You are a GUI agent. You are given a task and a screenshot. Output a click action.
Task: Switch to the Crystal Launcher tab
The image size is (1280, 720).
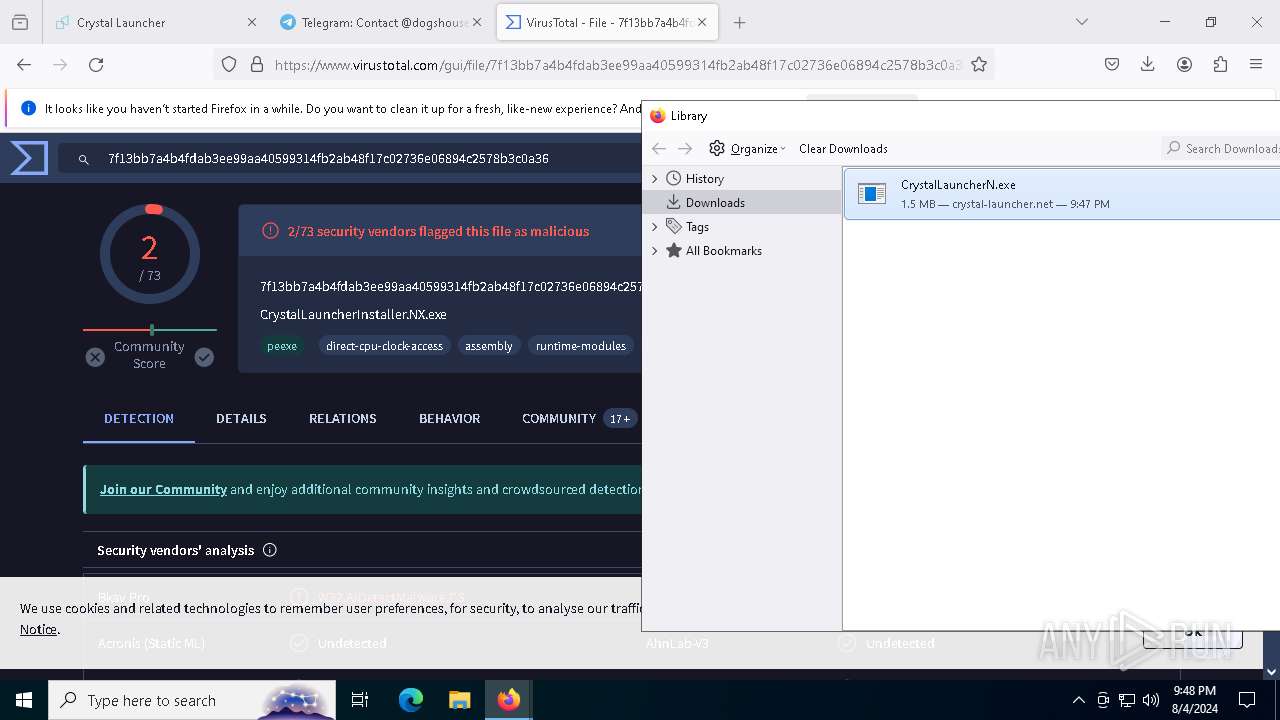click(155, 22)
